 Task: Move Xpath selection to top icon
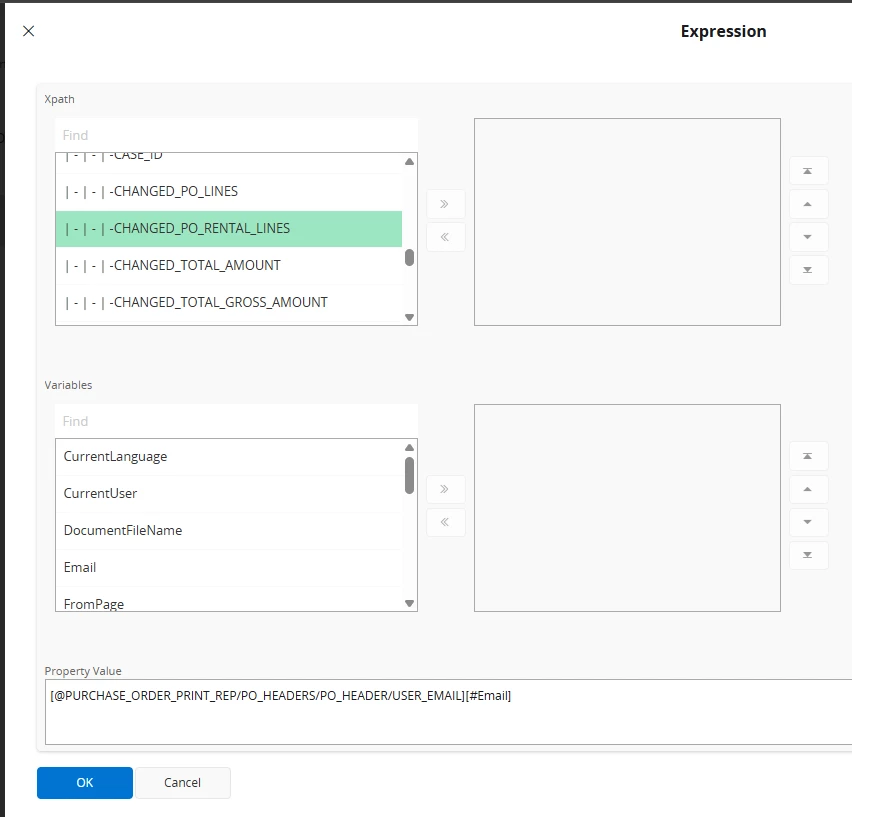click(x=808, y=171)
